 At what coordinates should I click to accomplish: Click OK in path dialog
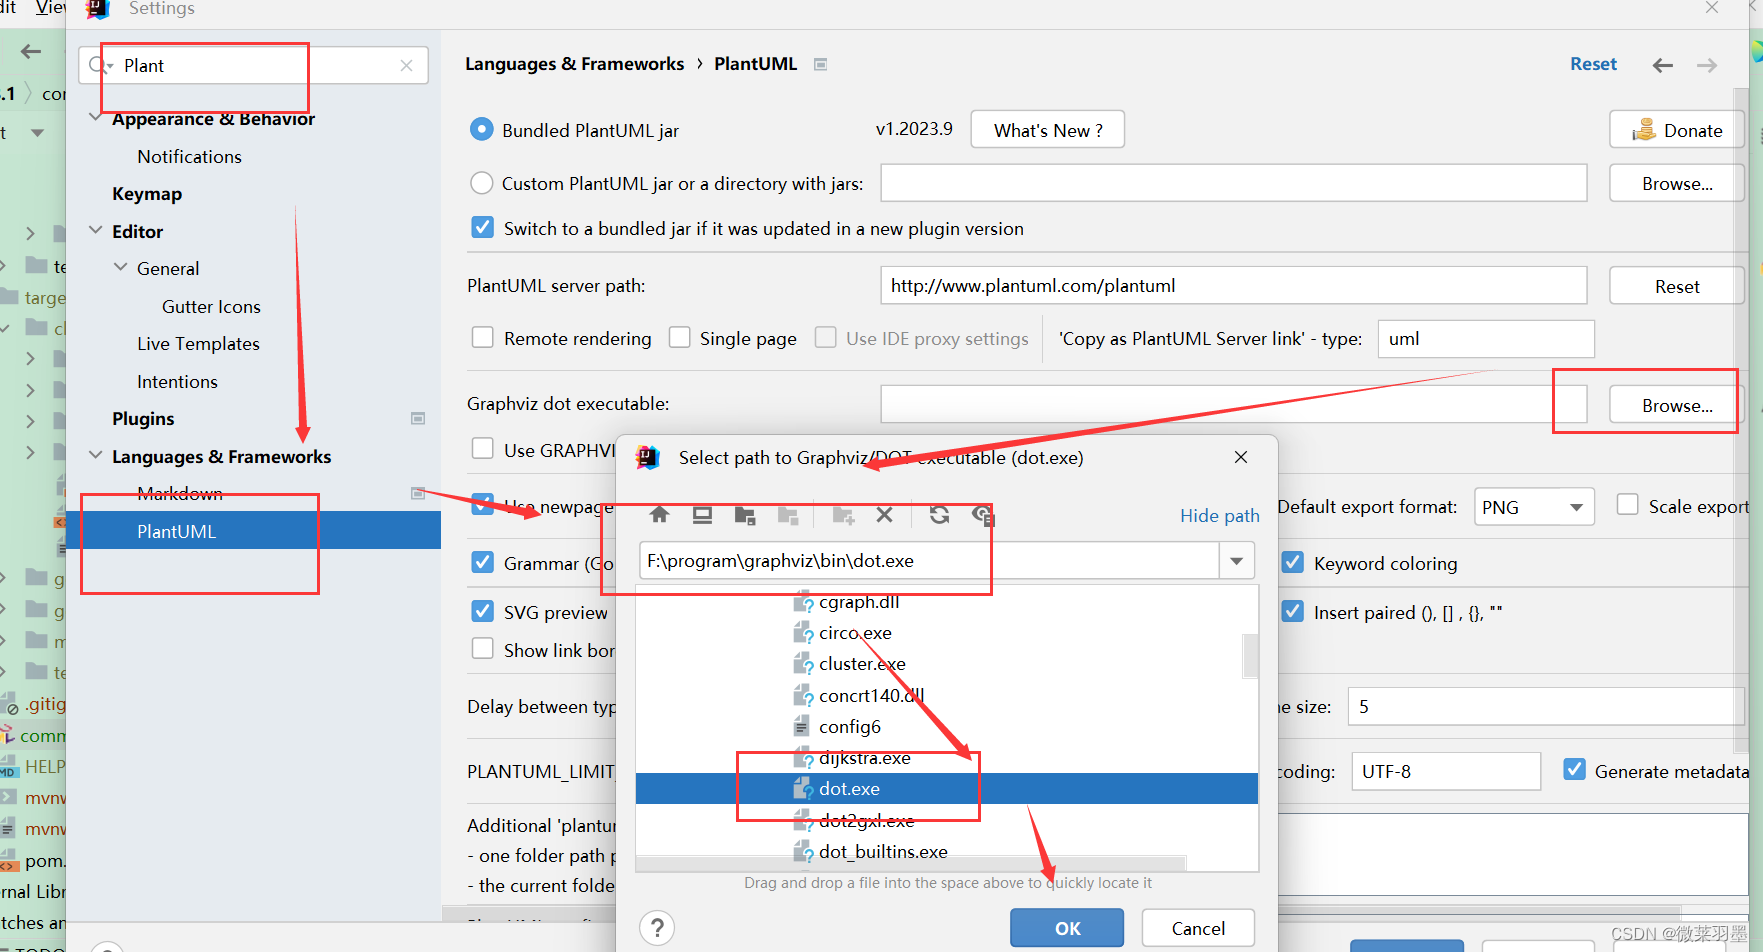1067,928
